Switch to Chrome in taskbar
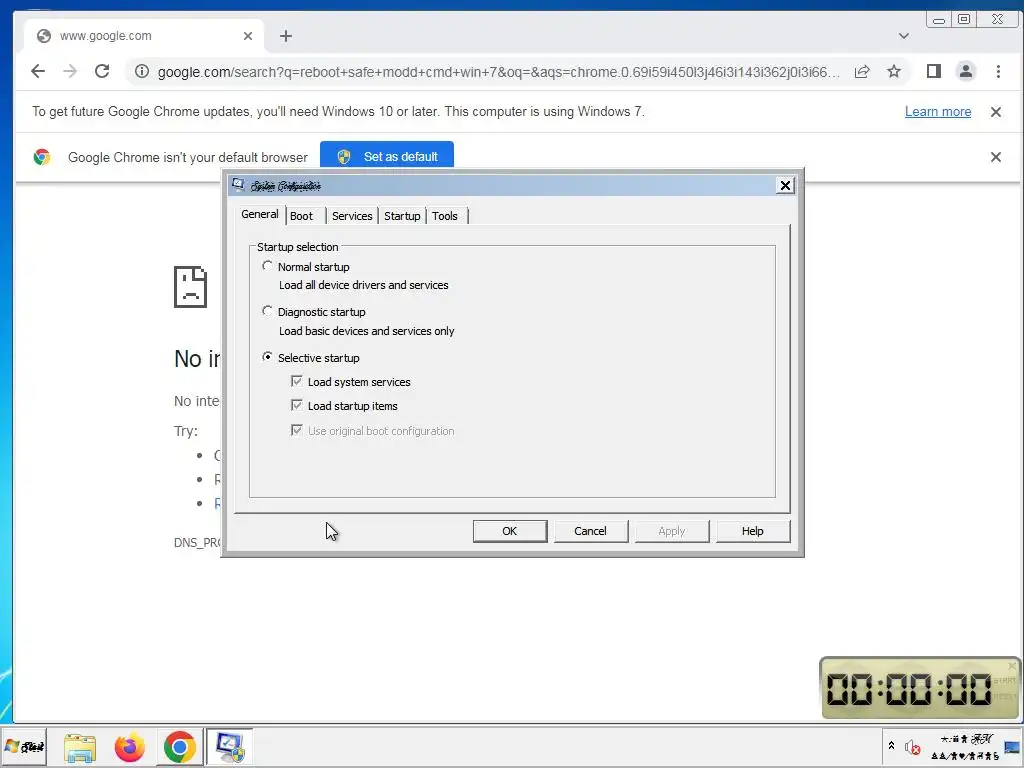Viewport: 1024px width, 768px height. [180, 747]
